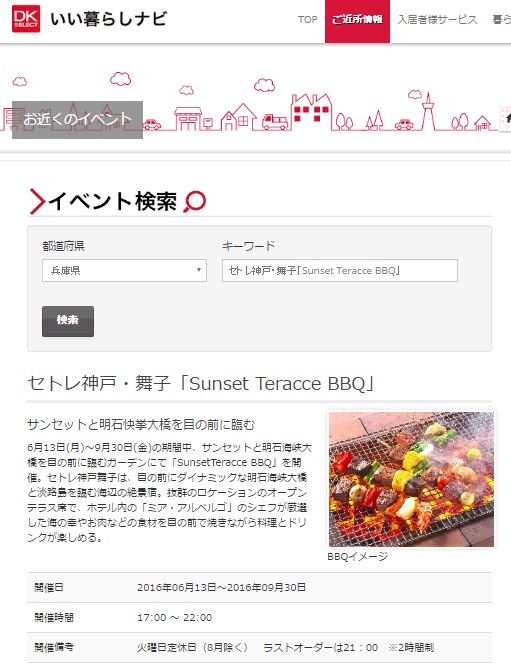Click the partially visible 暮ら menu item
511x667 pixels.
point(501,20)
